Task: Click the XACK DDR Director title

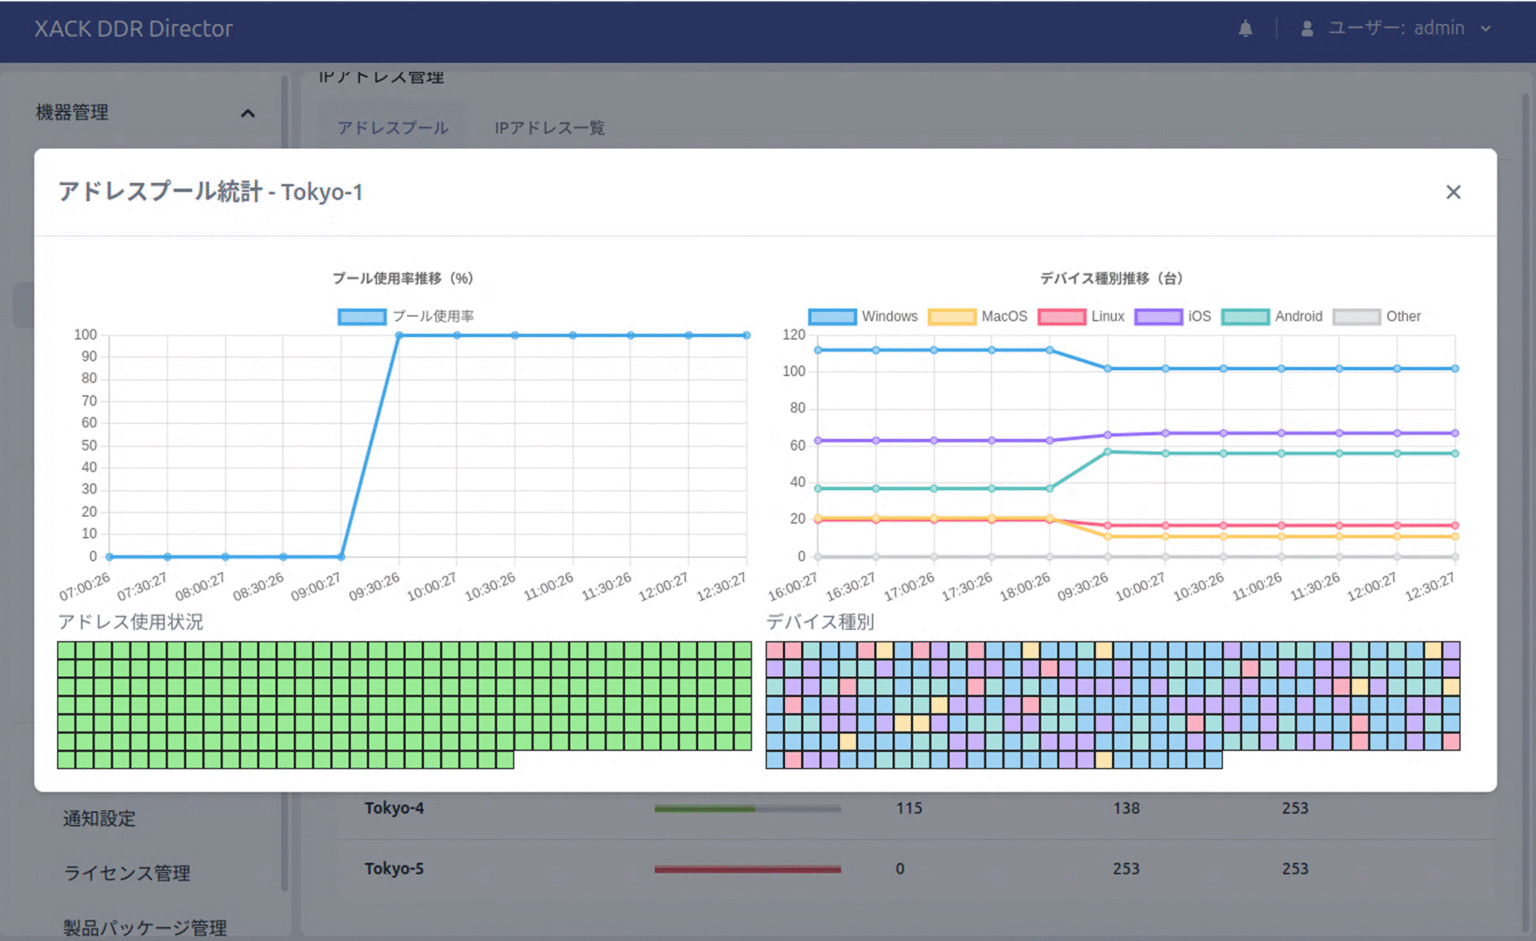Action: [x=134, y=29]
